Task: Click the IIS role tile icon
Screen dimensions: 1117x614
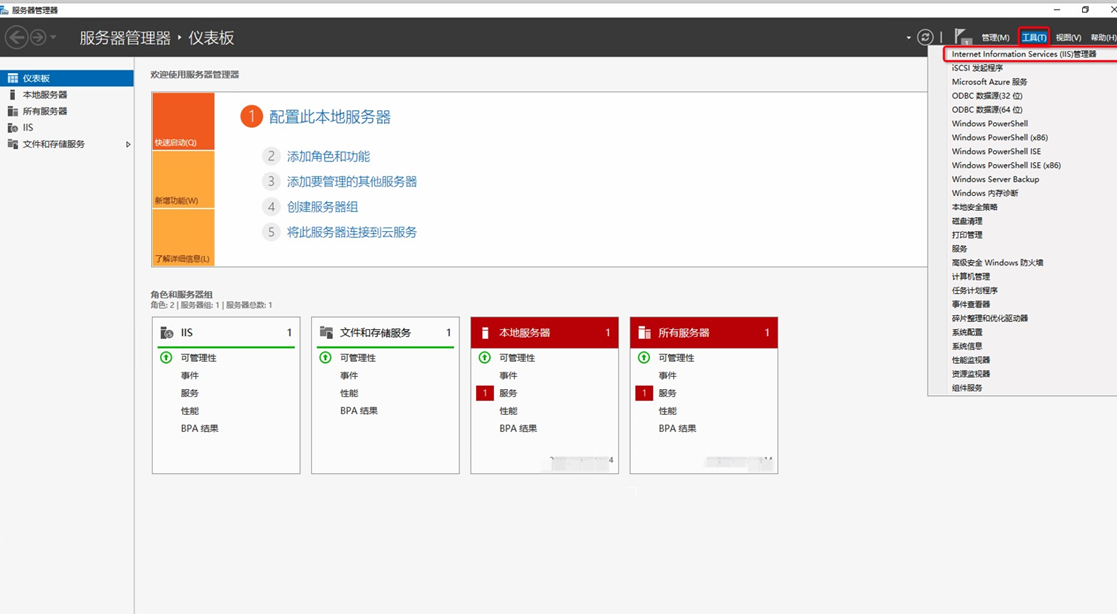Action: 167,333
